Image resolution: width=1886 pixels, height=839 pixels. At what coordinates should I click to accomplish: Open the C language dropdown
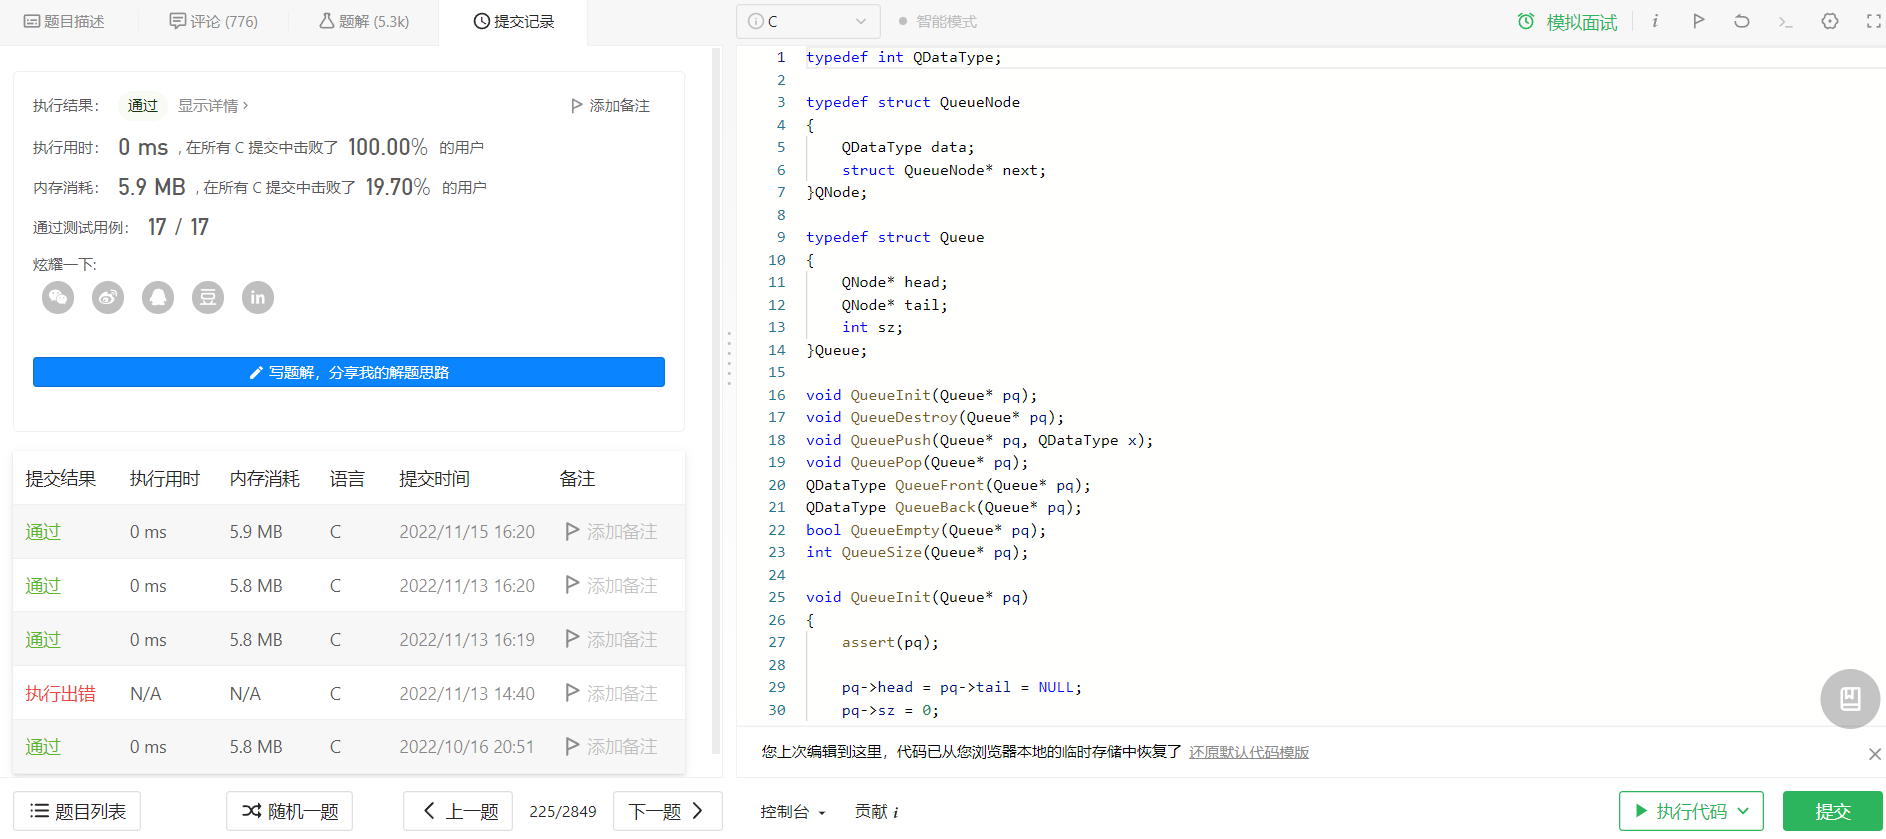tap(808, 21)
